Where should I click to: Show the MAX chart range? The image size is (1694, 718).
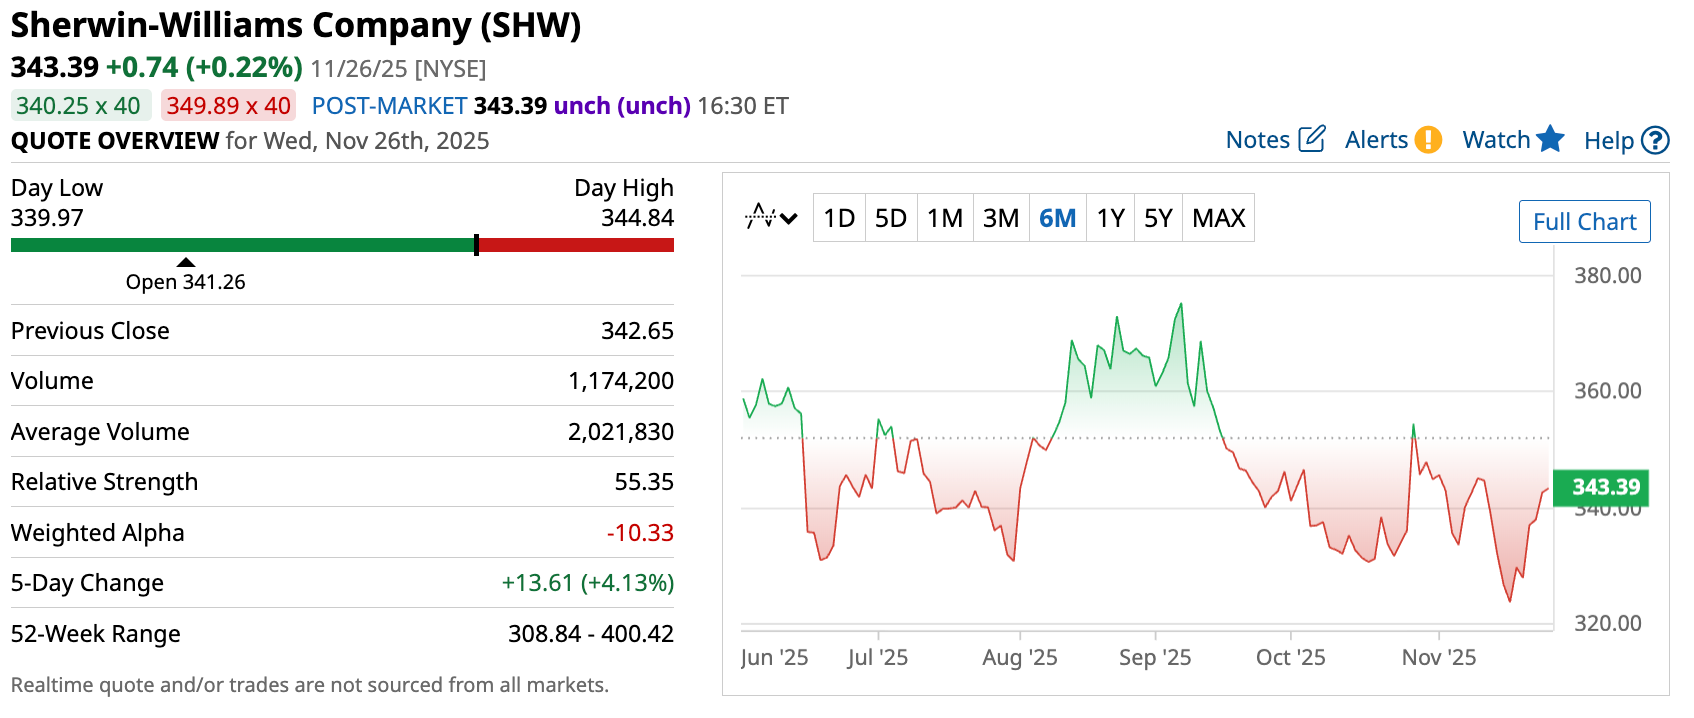point(1218,218)
